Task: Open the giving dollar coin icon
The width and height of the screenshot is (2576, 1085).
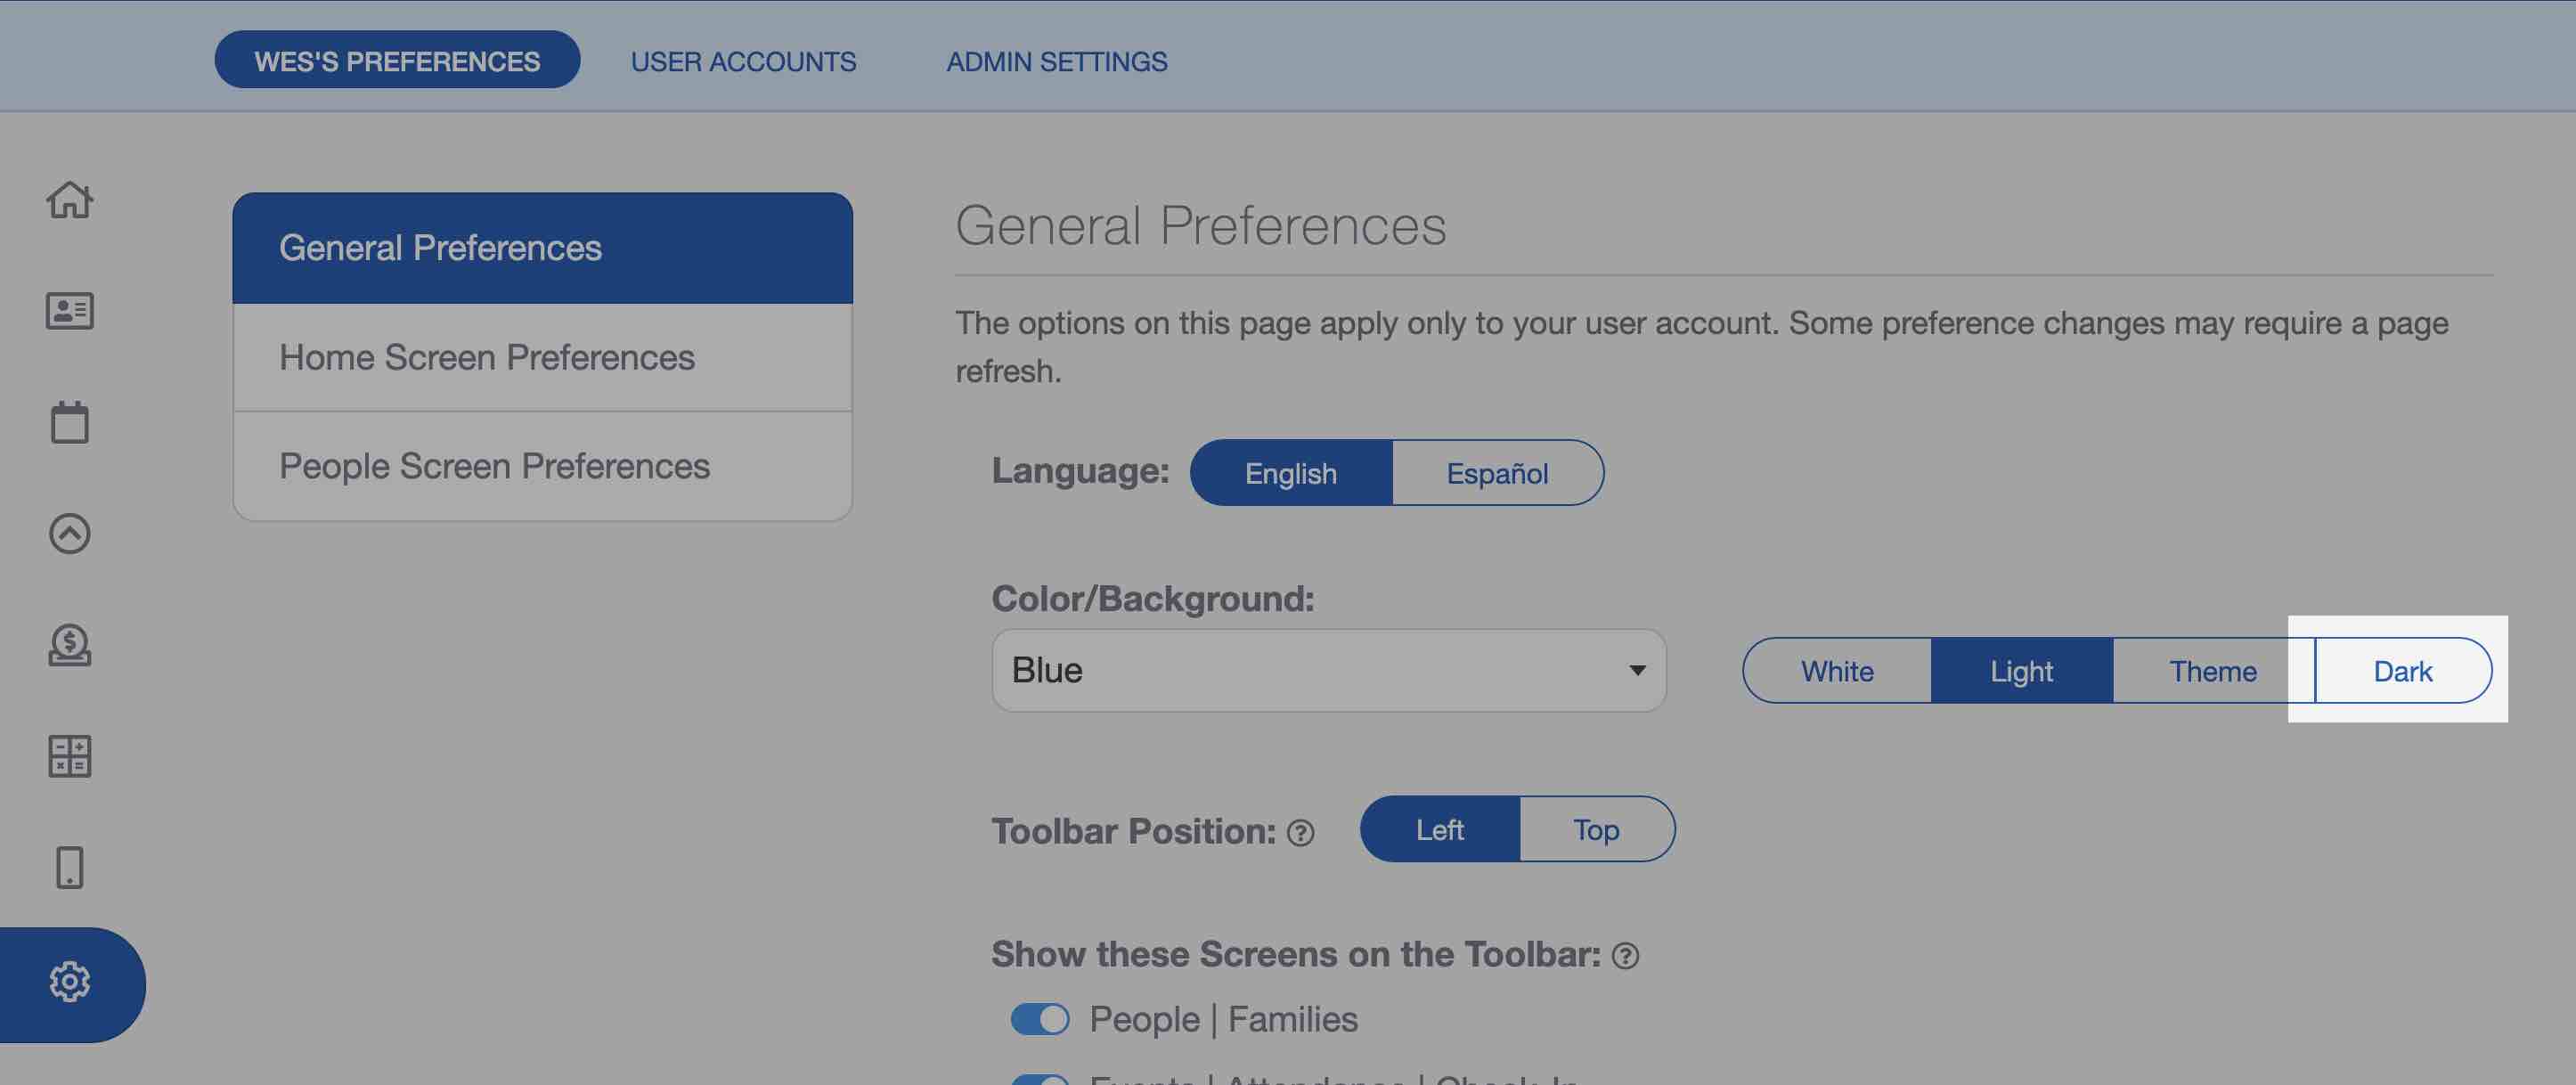Action: tap(70, 645)
